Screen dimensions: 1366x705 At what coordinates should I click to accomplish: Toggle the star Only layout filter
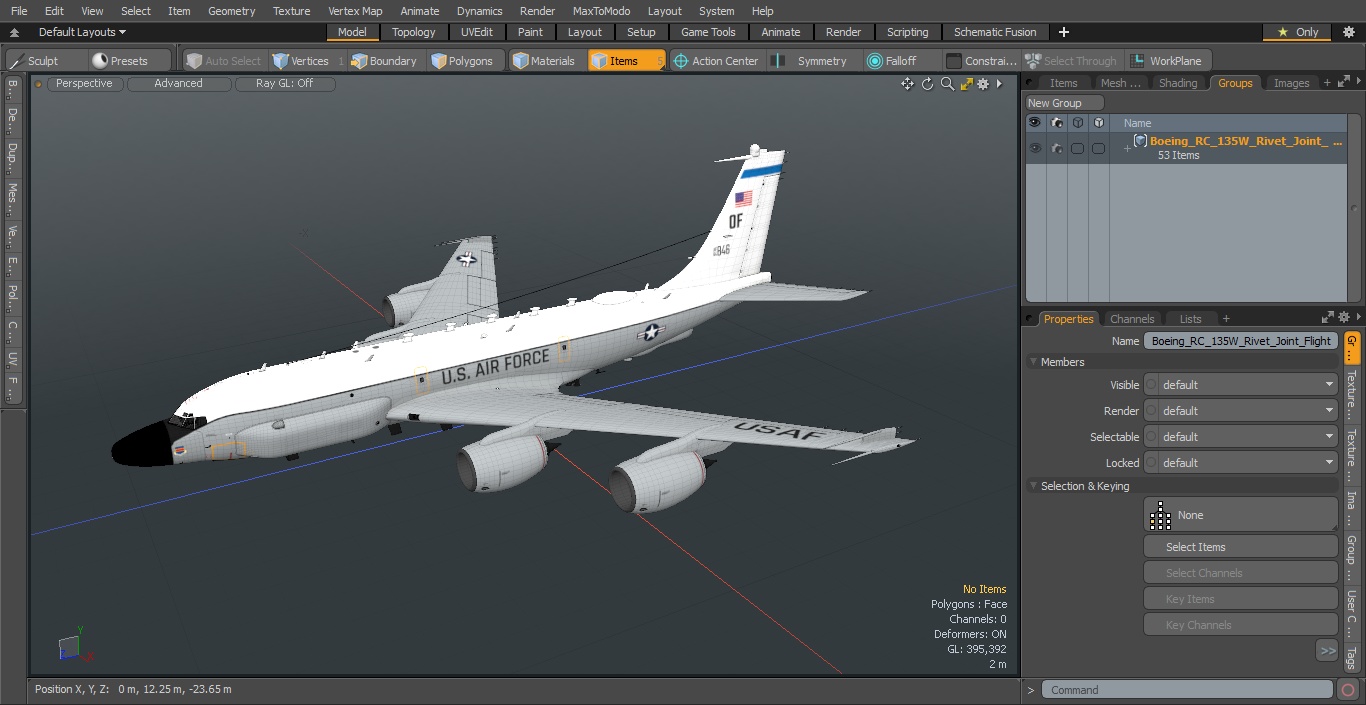coord(1297,32)
